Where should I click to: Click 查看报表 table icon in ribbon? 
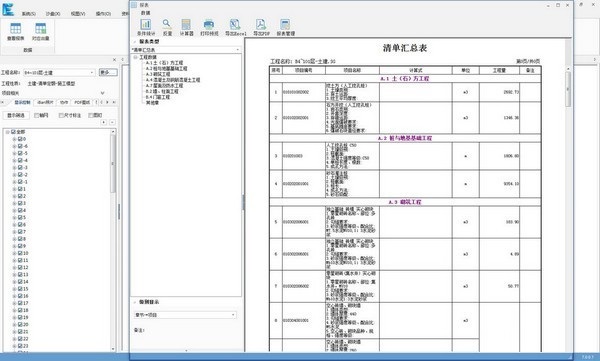(16, 29)
